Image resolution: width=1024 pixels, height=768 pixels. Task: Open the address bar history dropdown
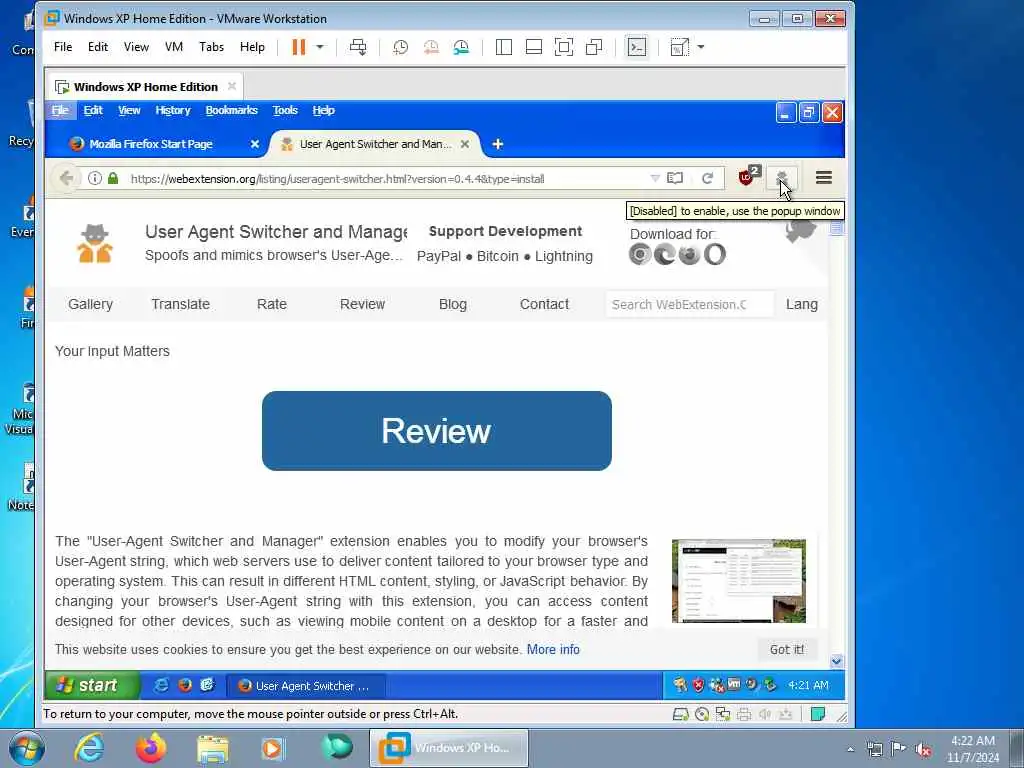point(655,178)
